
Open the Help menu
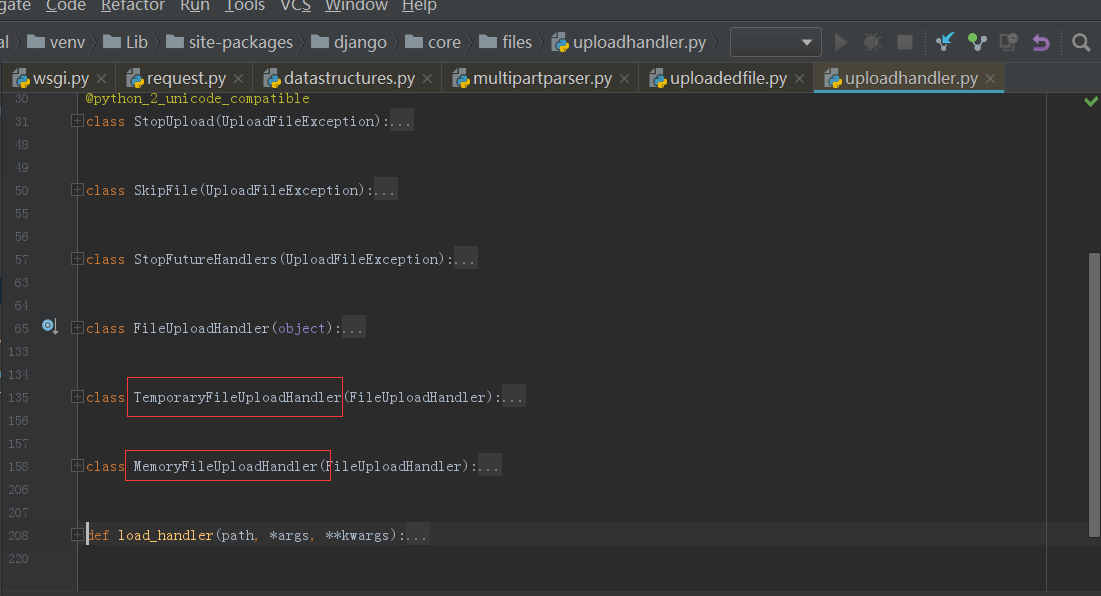[419, 6]
